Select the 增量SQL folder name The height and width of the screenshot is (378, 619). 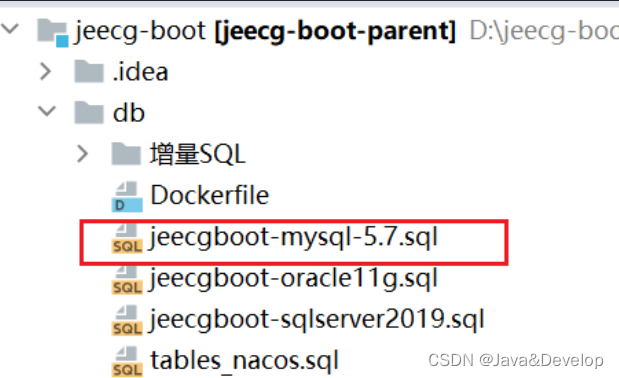point(198,153)
